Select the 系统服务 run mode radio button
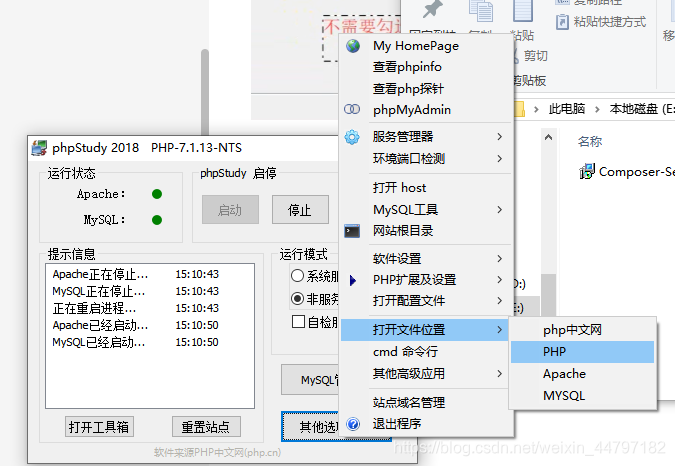This screenshot has width=675, height=466. coord(297,276)
